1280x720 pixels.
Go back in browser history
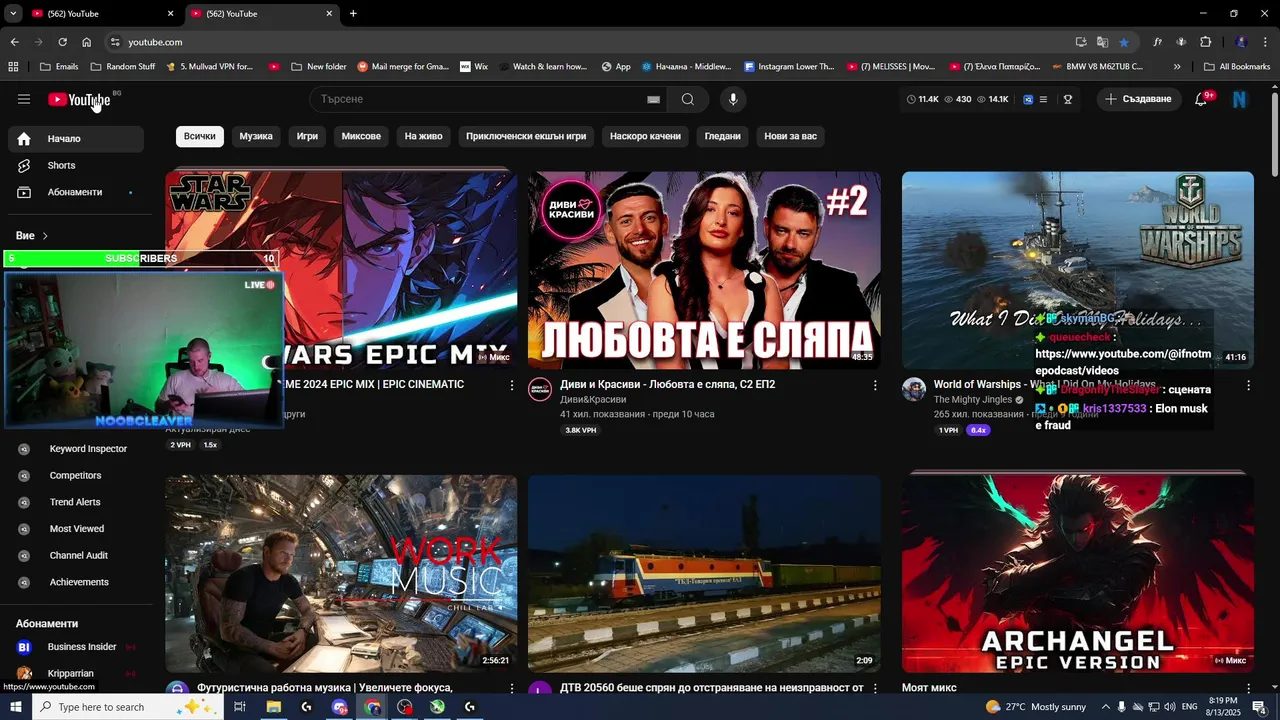click(14, 42)
